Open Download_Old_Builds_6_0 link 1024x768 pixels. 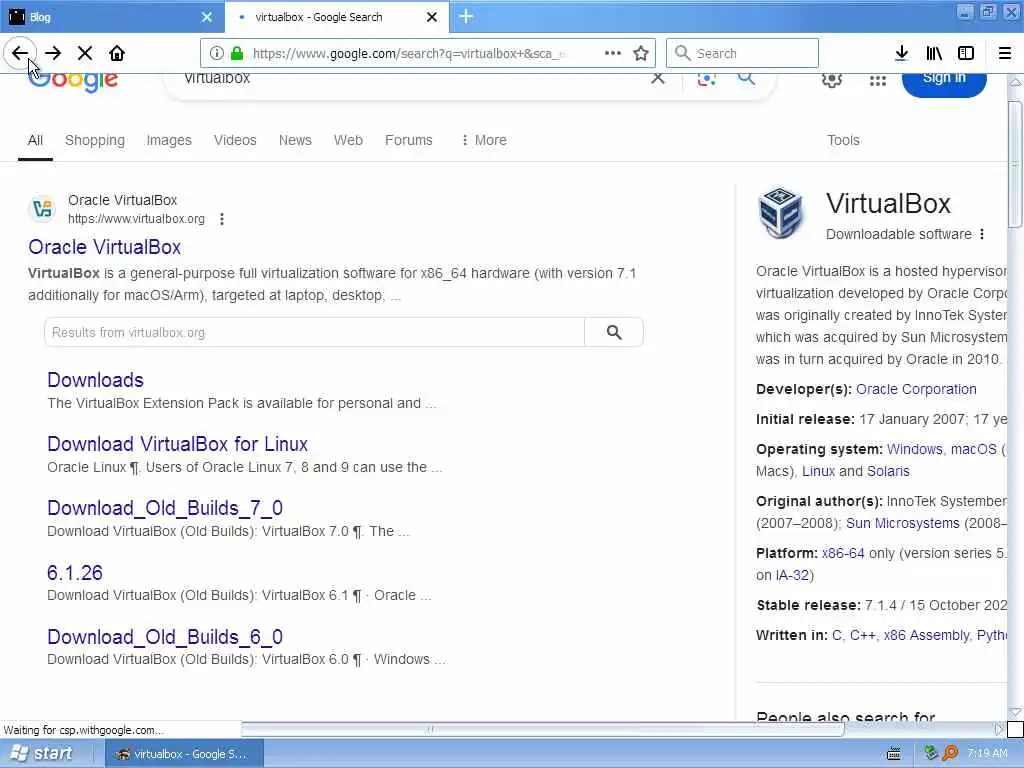pyautogui.click(x=165, y=637)
